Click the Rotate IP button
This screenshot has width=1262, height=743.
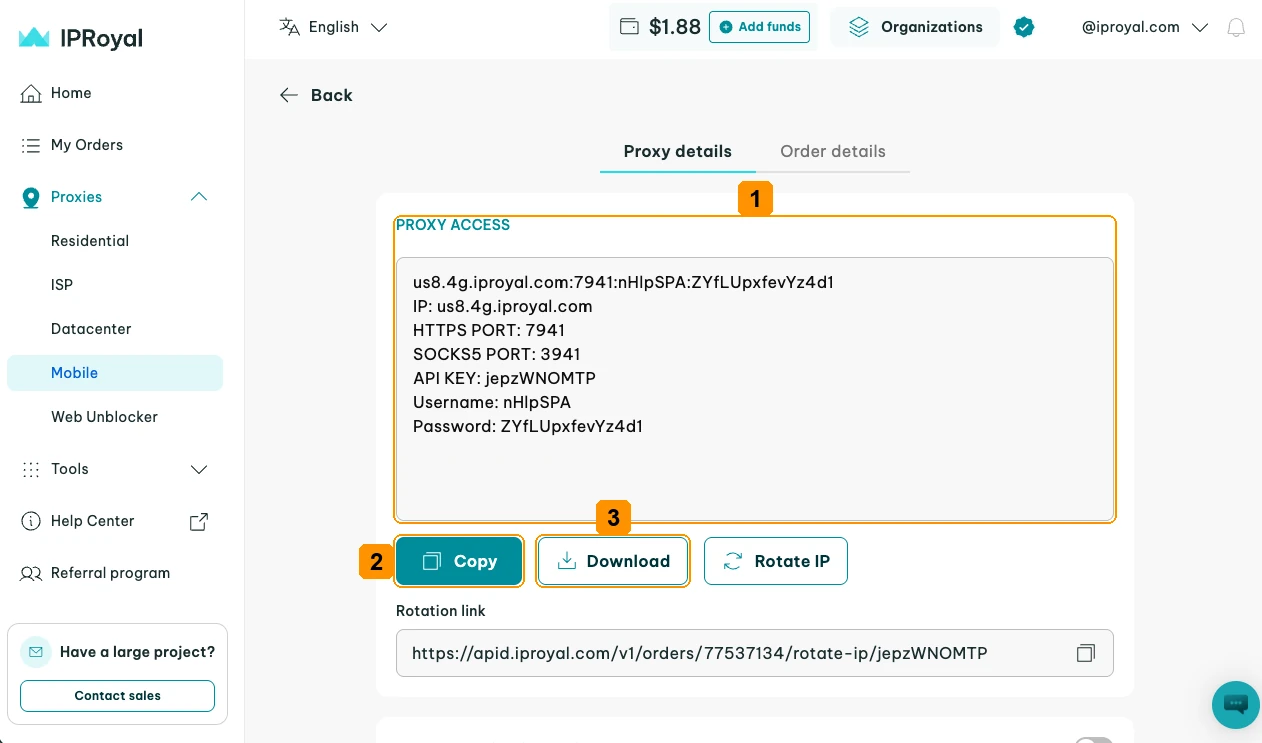776,561
